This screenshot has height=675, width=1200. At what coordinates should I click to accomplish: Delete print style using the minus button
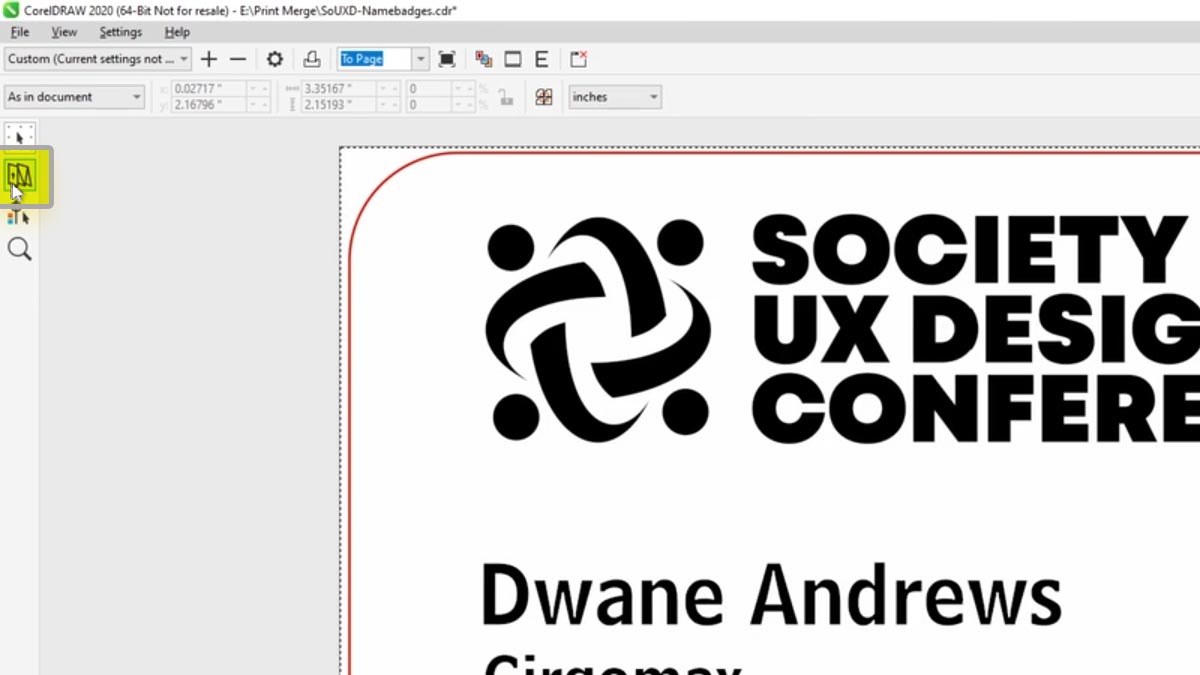238,58
